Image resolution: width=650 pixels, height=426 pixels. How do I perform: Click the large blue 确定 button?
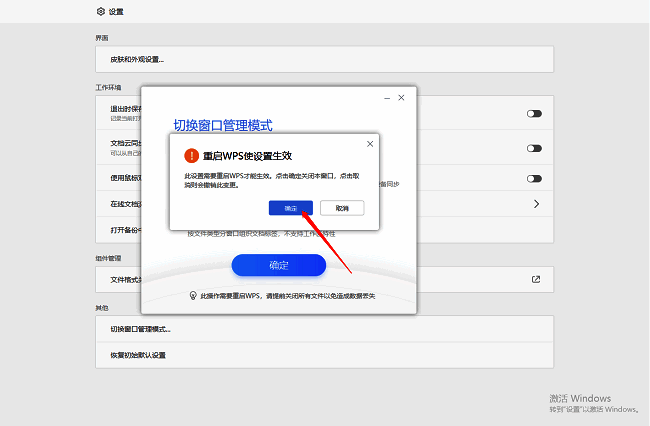pyautogui.click(x=279, y=265)
